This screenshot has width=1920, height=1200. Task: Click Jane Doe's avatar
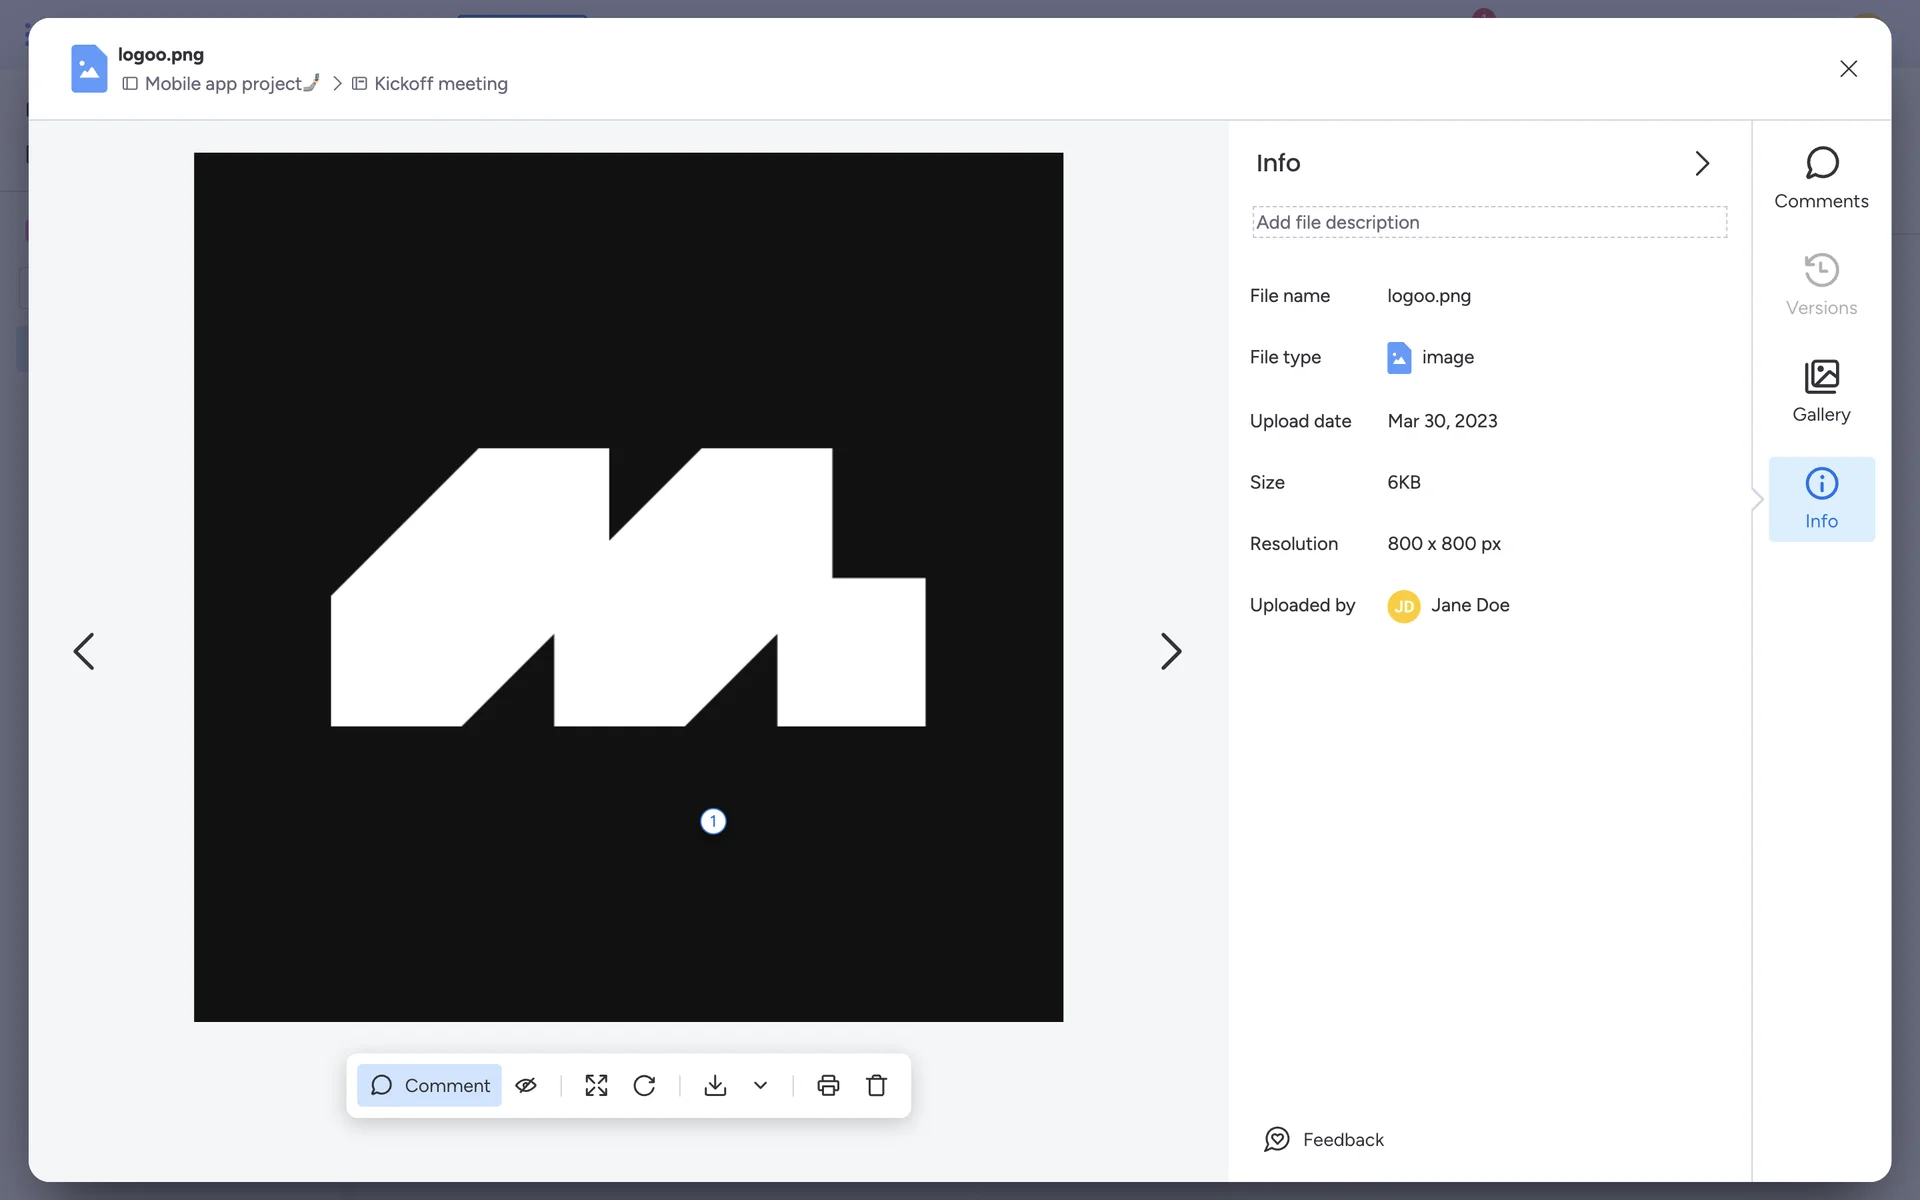(1403, 606)
